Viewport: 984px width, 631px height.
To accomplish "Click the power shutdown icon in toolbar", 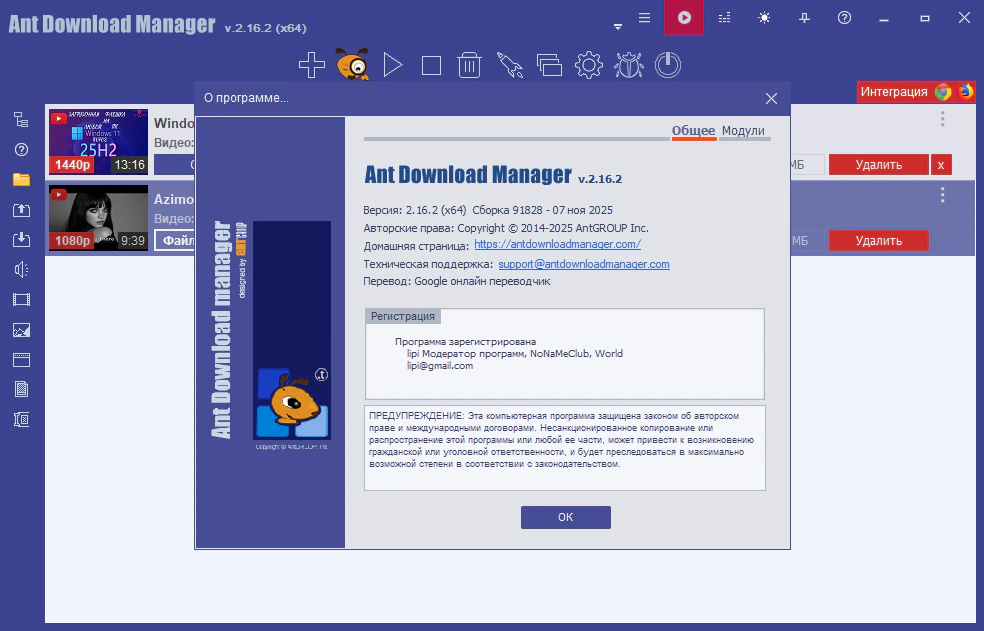I will click(x=667, y=66).
